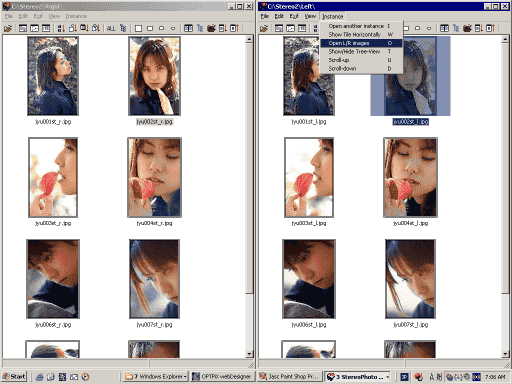Click side-by-side pages icon in right toolbar

point(444,28)
